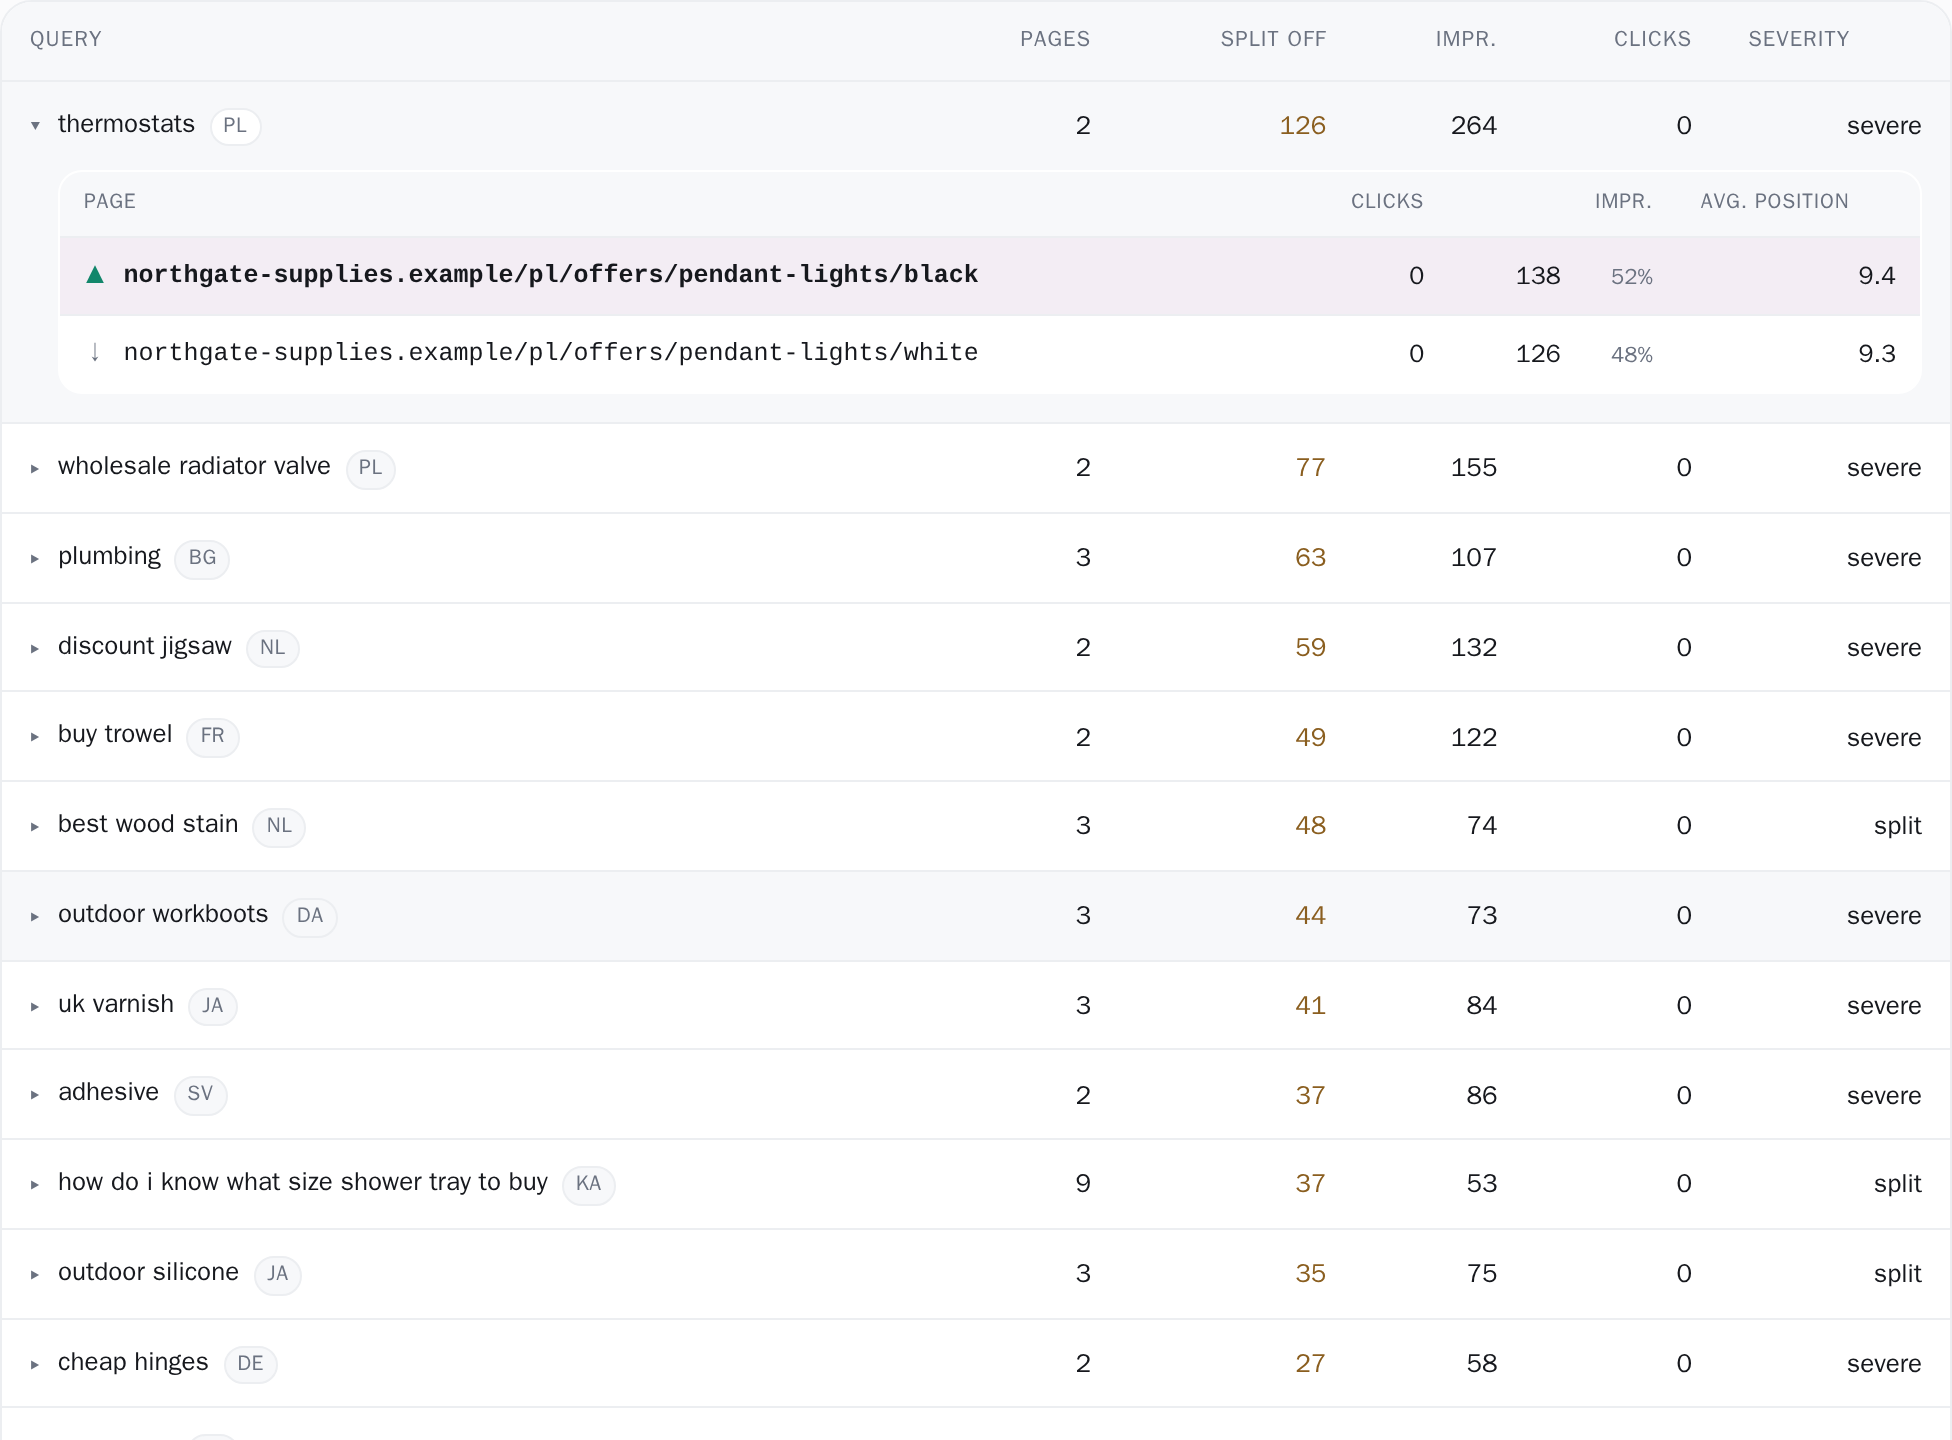Click the CLICKS header in page sub-table

coord(1387,201)
